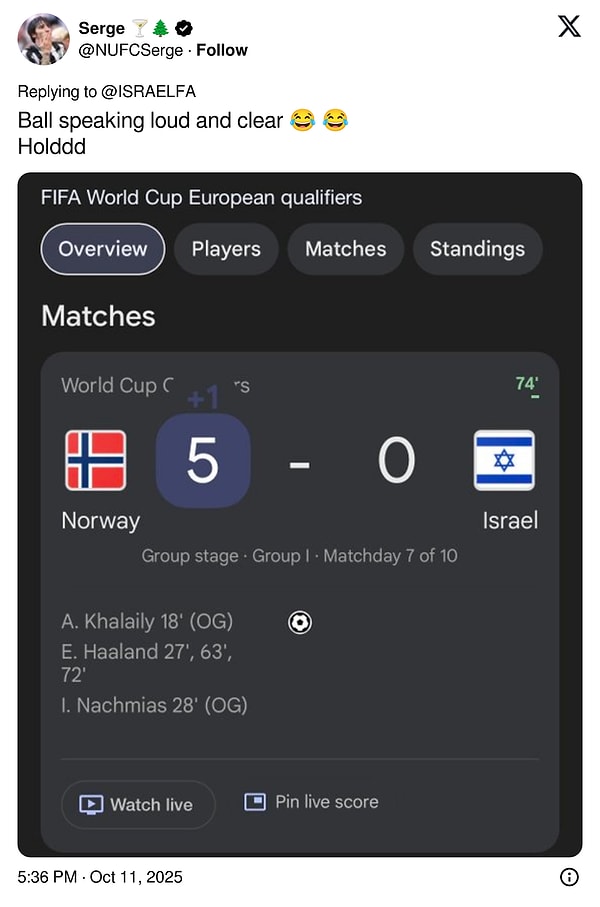Click the Watch live play icon

(91, 804)
